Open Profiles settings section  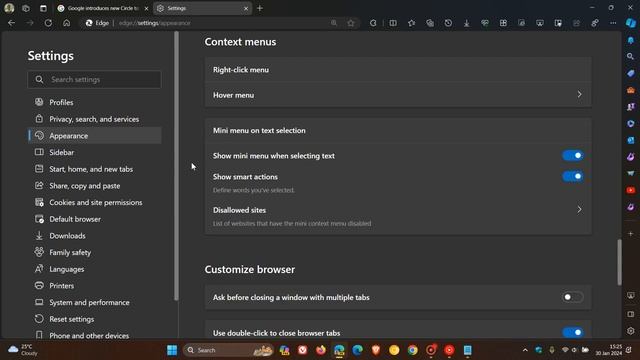(x=95, y=102)
